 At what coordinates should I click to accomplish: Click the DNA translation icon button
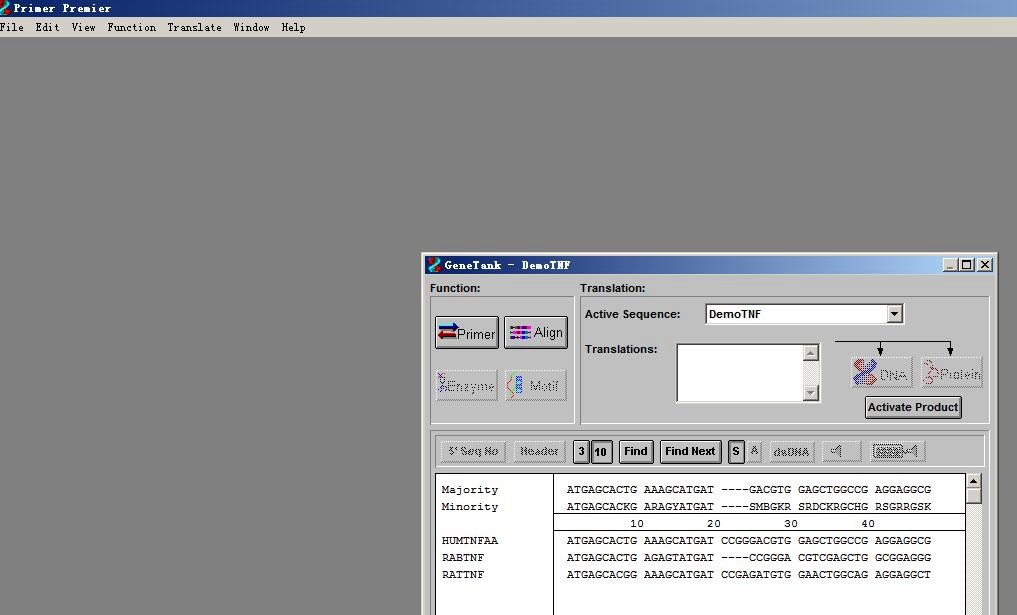tap(881, 373)
